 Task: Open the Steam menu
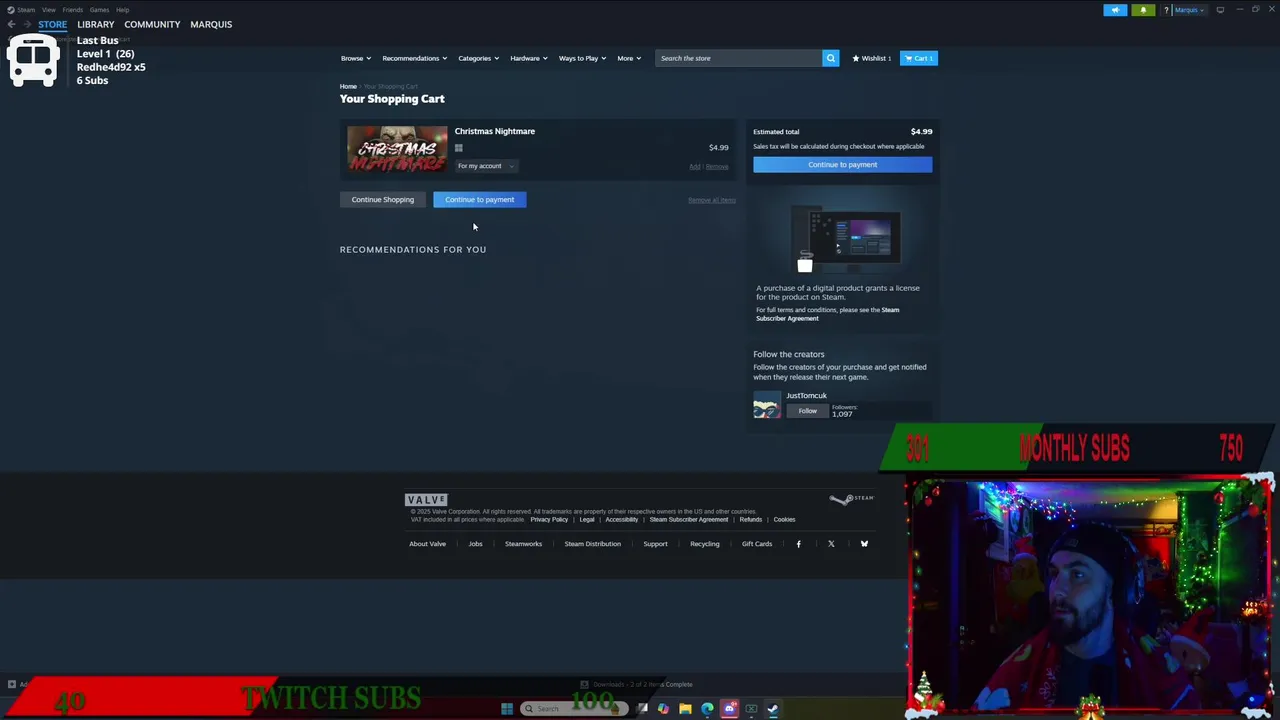21,10
